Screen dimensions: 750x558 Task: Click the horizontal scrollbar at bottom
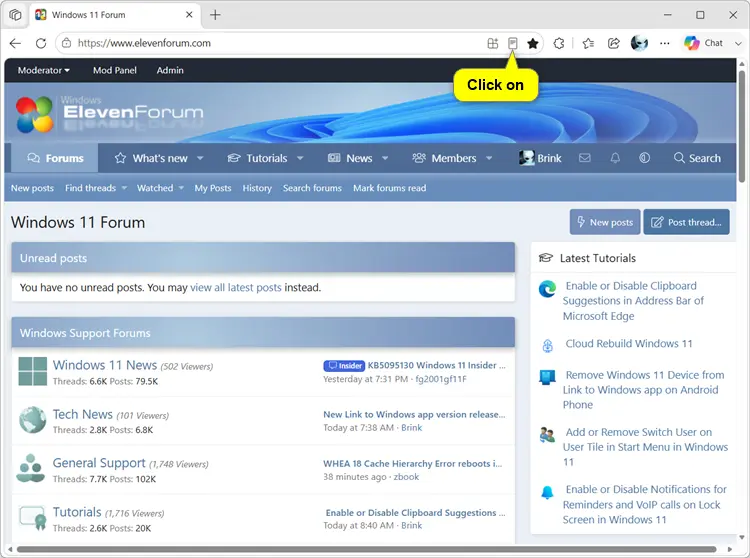click(366, 549)
